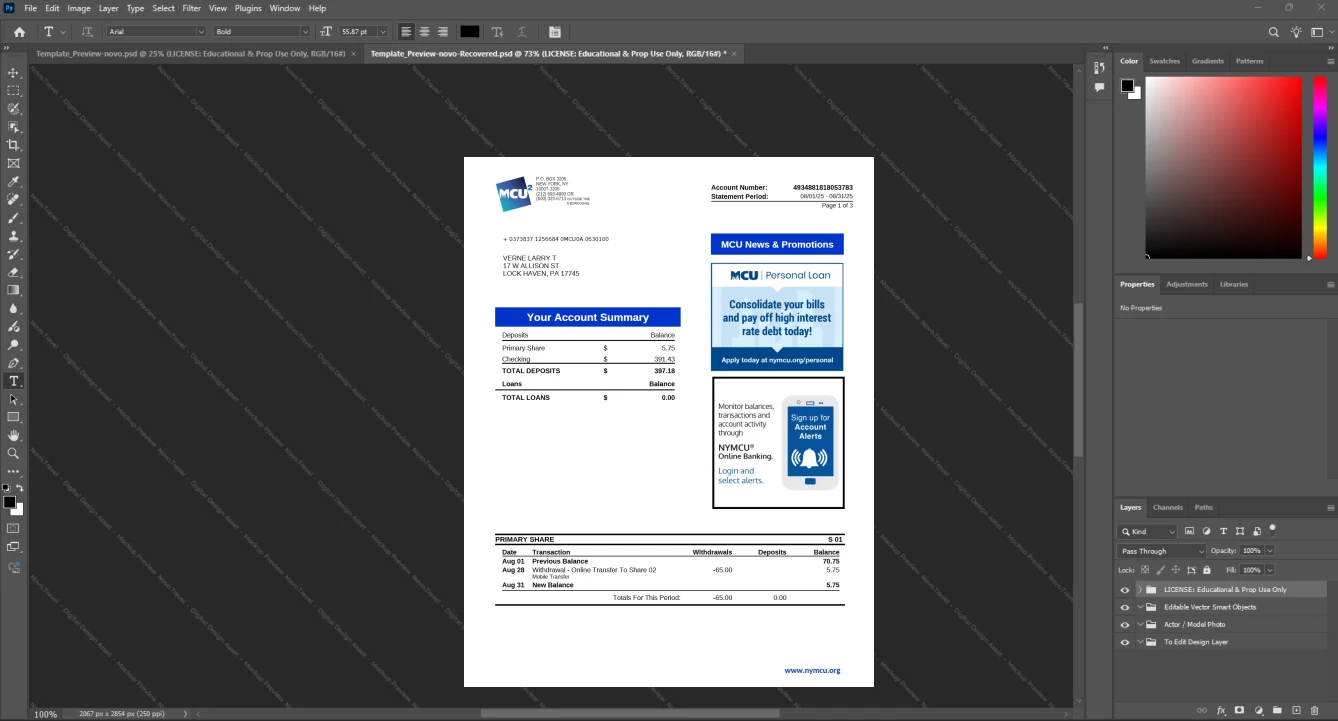Screen dimensions: 1338x721
Task: Left align text in options bar
Action: [406, 32]
